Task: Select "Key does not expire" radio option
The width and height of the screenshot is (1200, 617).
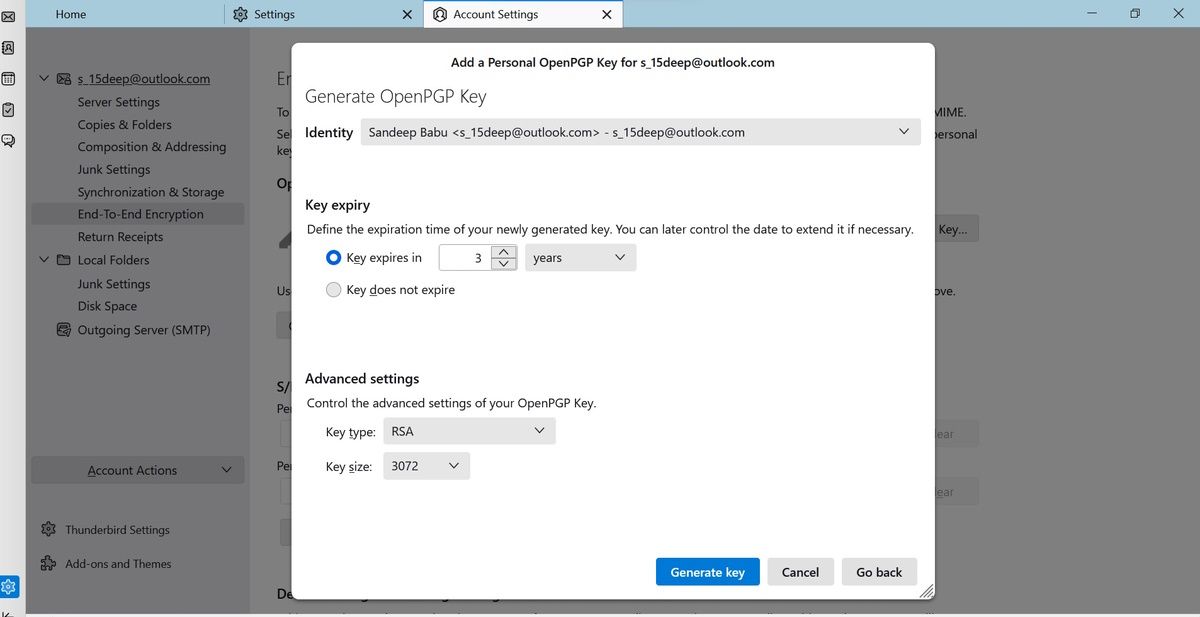Action: tap(334, 290)
